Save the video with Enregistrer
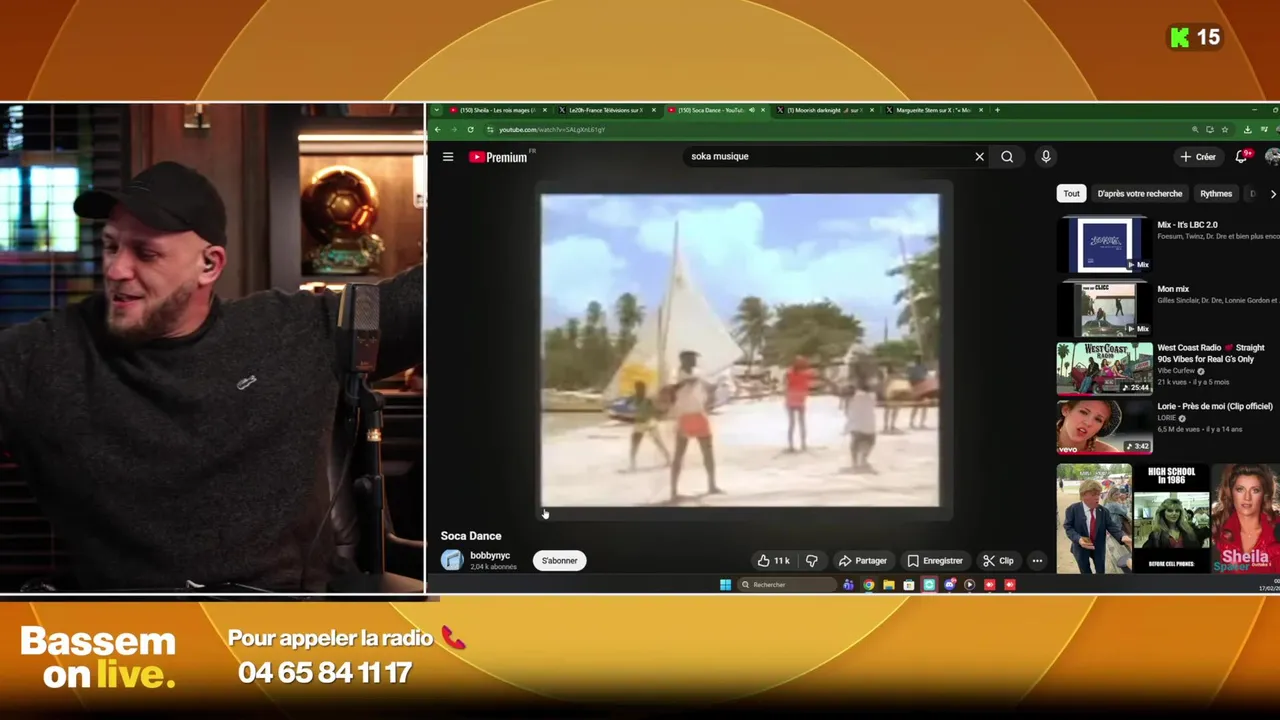 pyautogui.click(x=935, y=561)
